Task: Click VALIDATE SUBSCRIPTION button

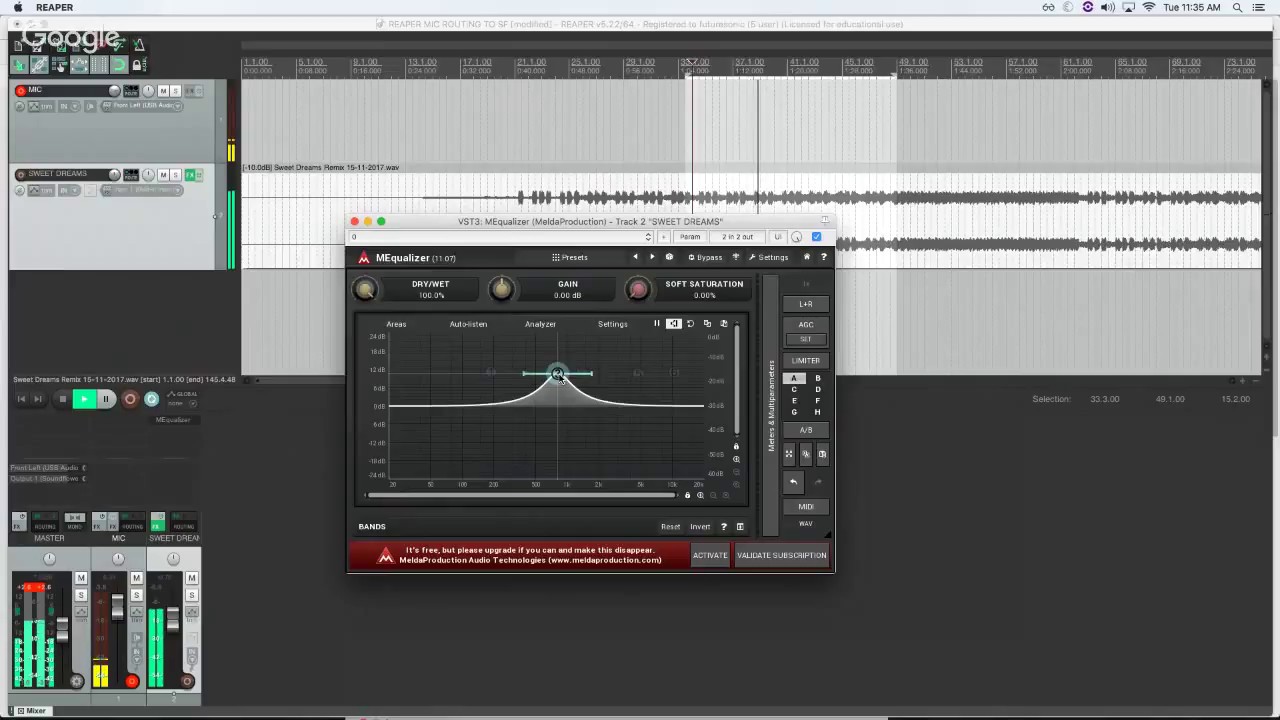Action: tap(782, 555)
